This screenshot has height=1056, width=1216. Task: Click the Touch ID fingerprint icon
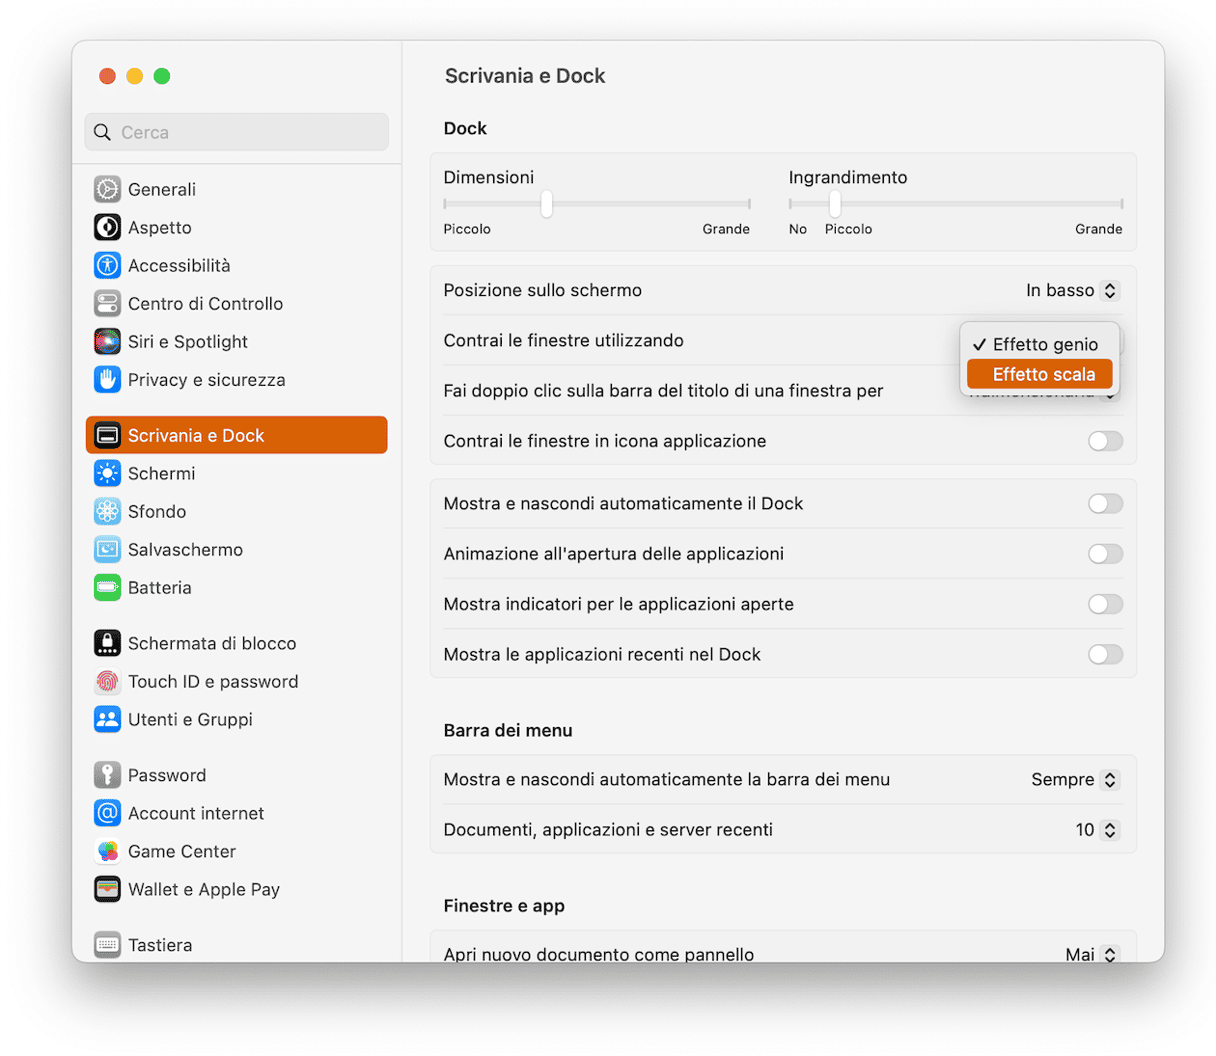point(107,681)
